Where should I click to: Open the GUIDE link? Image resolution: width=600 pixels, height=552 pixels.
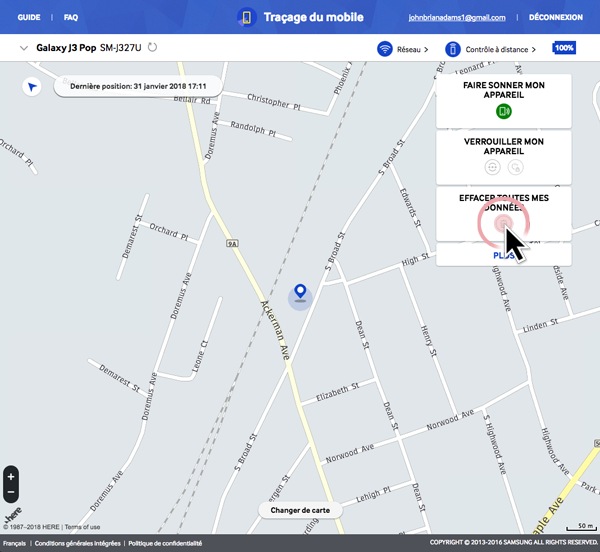(29, 17)
